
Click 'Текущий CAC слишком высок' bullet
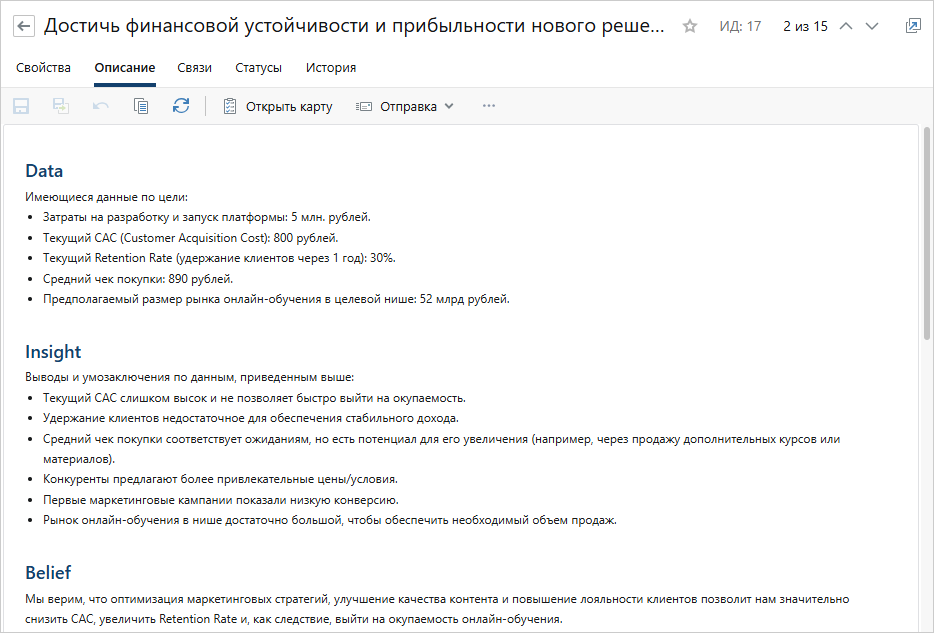(x=254, y=398)
